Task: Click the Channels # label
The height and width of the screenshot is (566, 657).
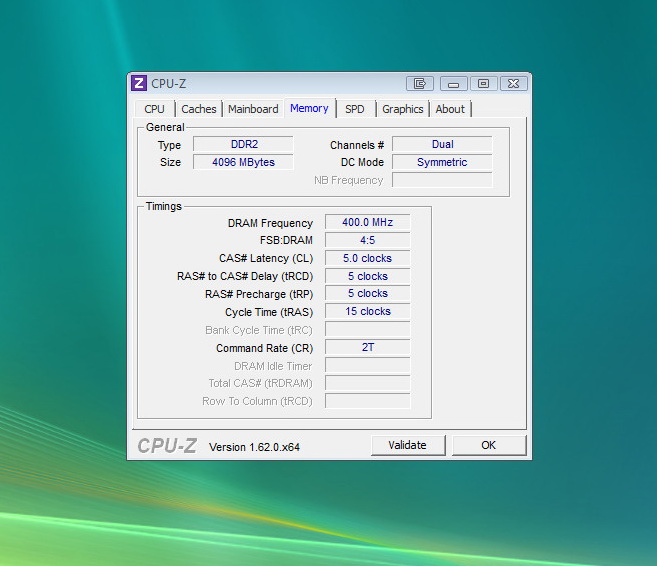Action: click(357, 145)
